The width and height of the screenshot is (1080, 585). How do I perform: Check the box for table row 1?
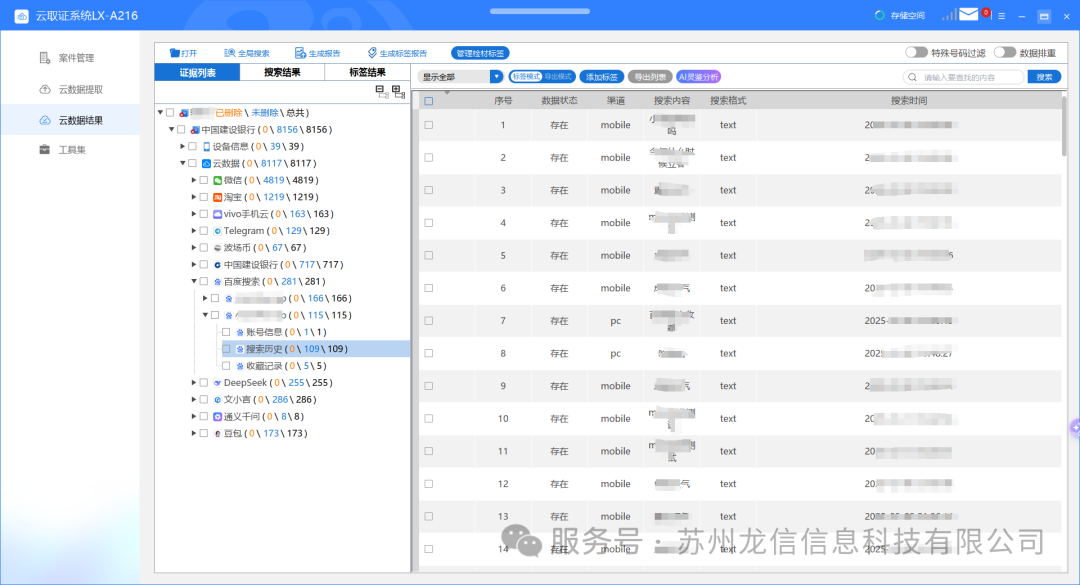click(x=428, y=125)
